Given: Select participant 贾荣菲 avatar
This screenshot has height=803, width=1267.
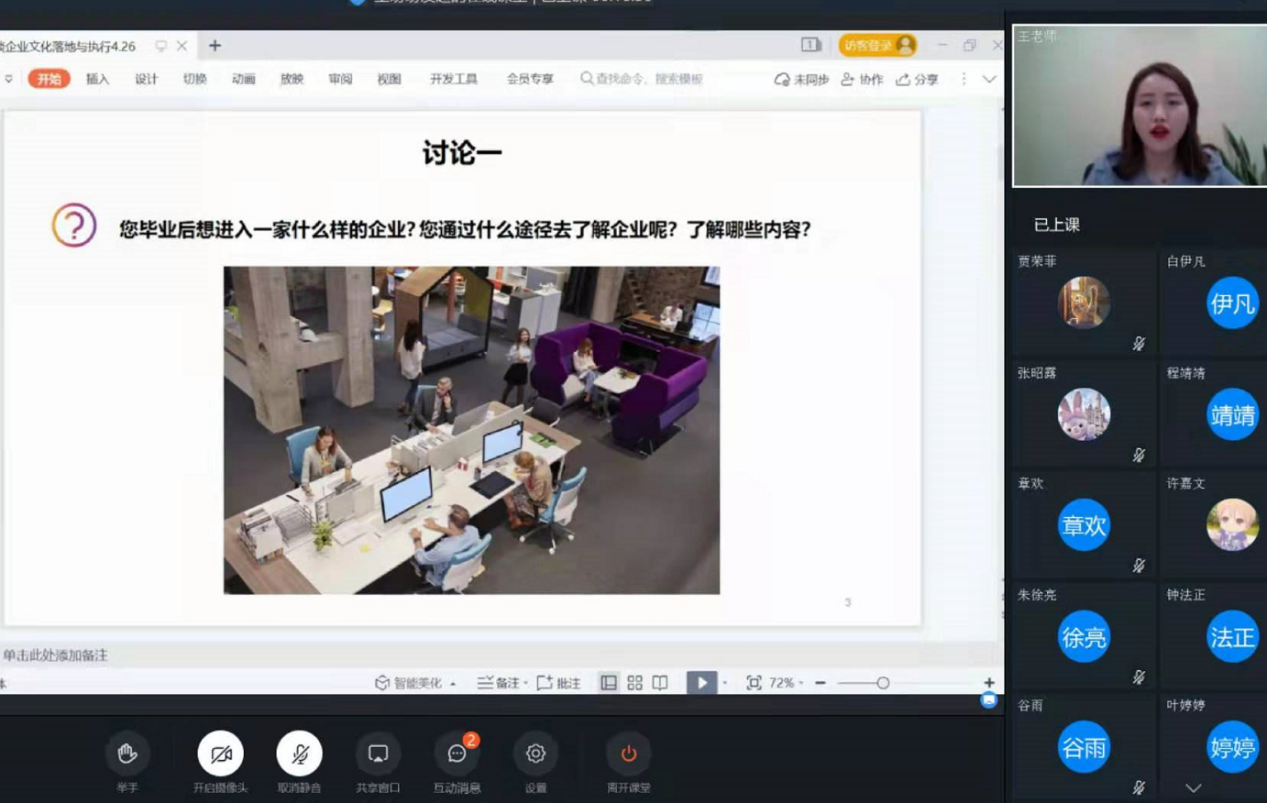Looking at the screenshot, I should point(1084,303).
